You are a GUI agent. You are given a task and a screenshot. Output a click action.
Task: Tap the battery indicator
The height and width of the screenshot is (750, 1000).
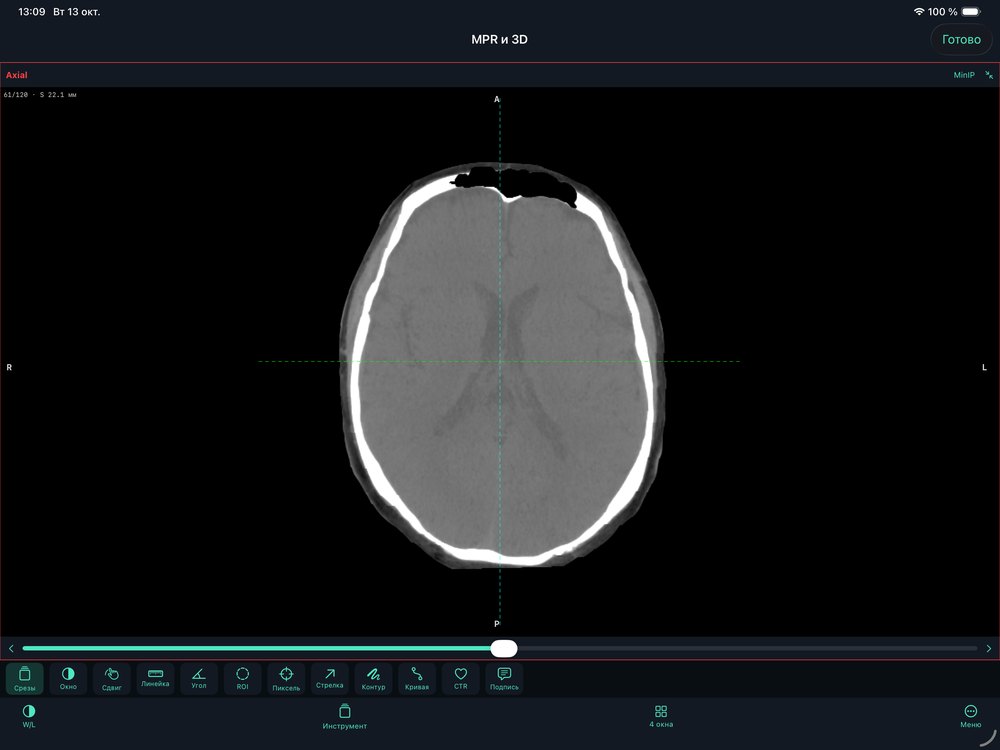click(971, 11)
